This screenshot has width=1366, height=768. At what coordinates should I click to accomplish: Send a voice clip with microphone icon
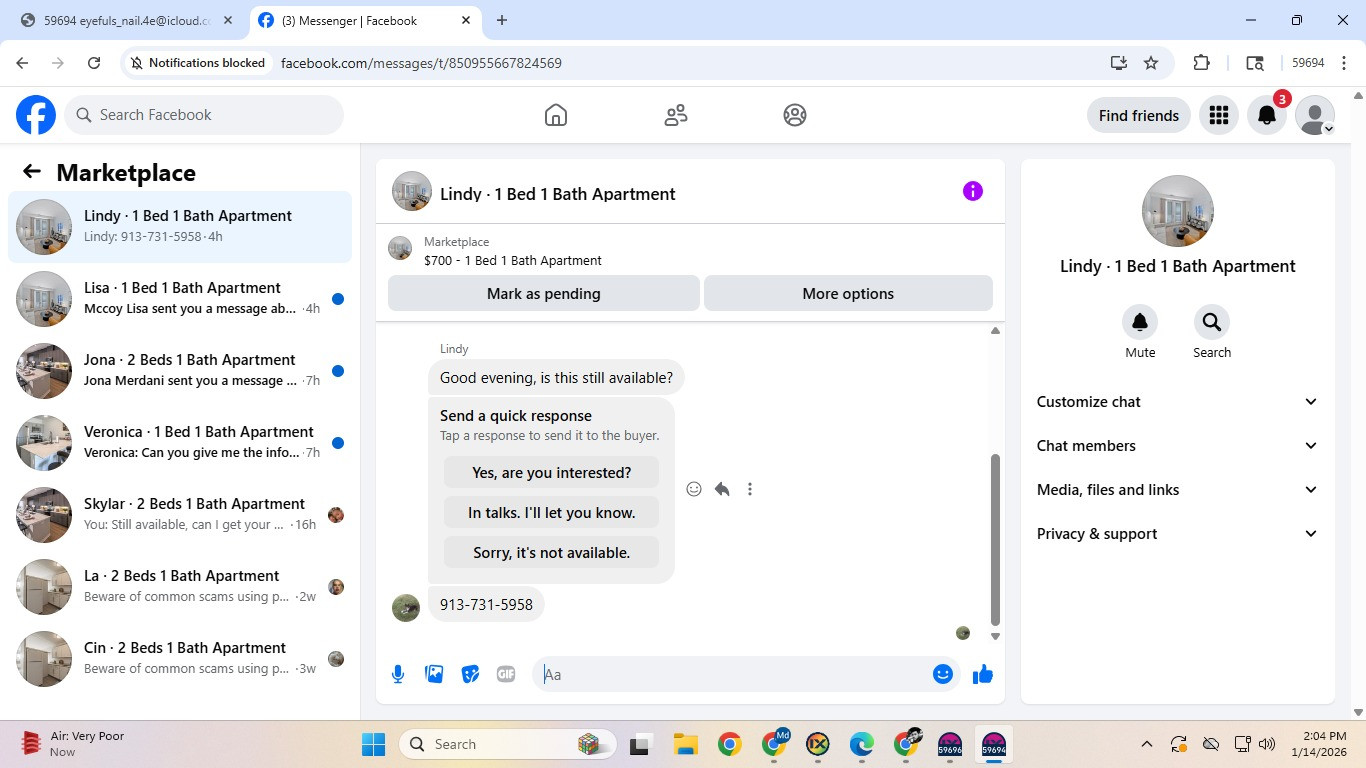tap(398, 674)
